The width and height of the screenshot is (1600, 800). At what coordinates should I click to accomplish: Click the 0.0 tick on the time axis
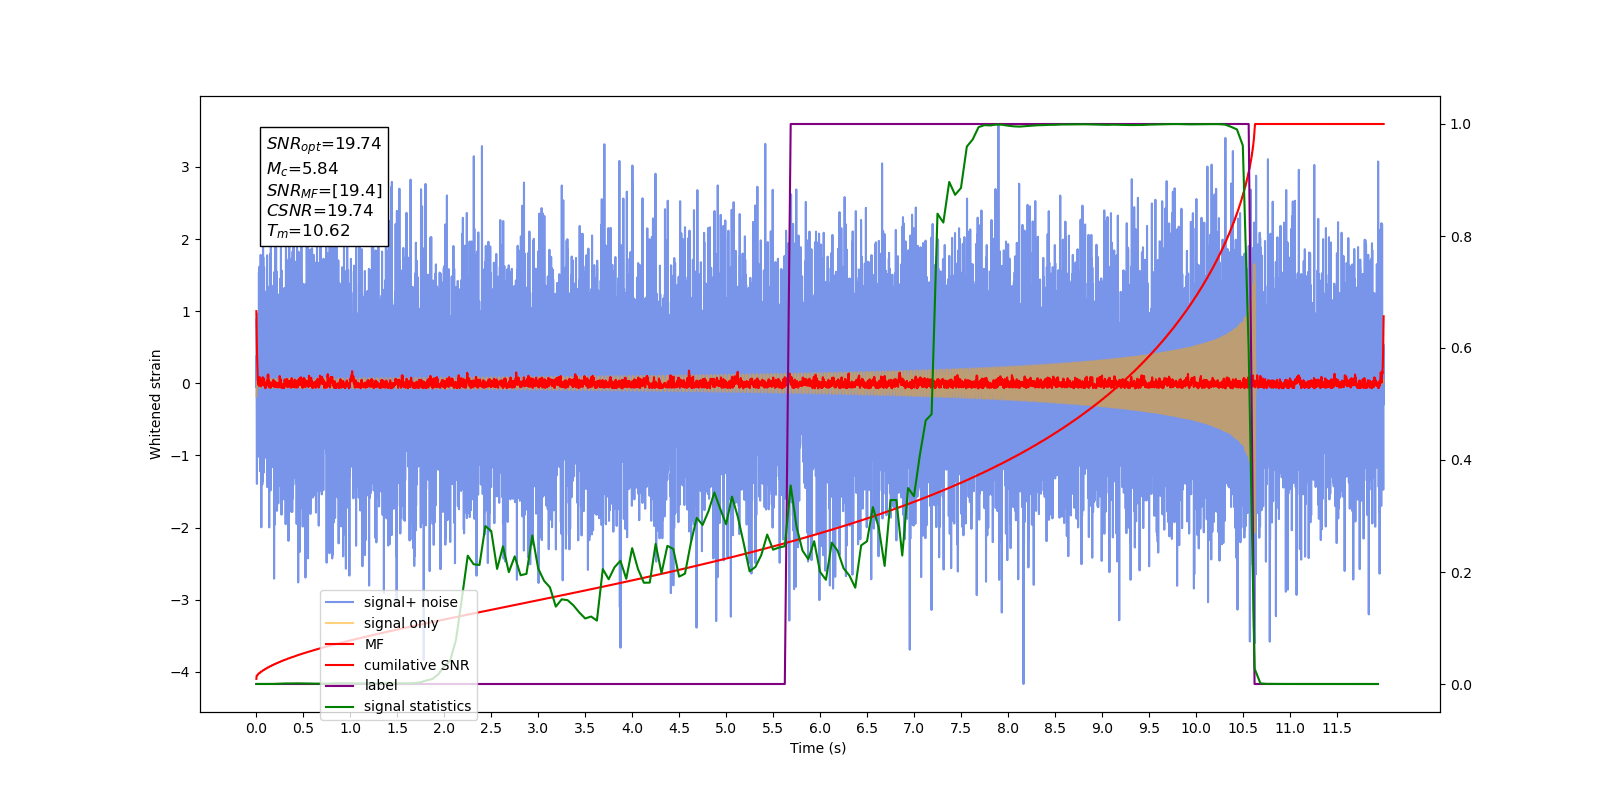256,728
